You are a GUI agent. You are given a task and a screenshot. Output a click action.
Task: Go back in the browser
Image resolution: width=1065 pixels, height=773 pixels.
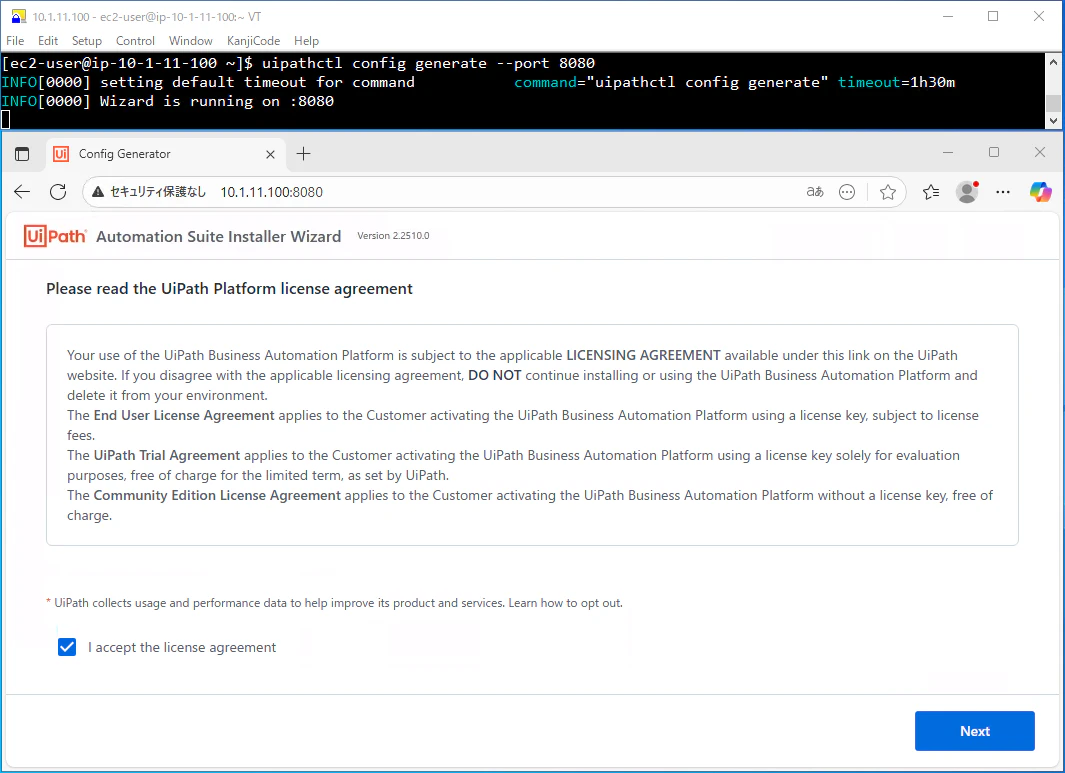[22, 192]
